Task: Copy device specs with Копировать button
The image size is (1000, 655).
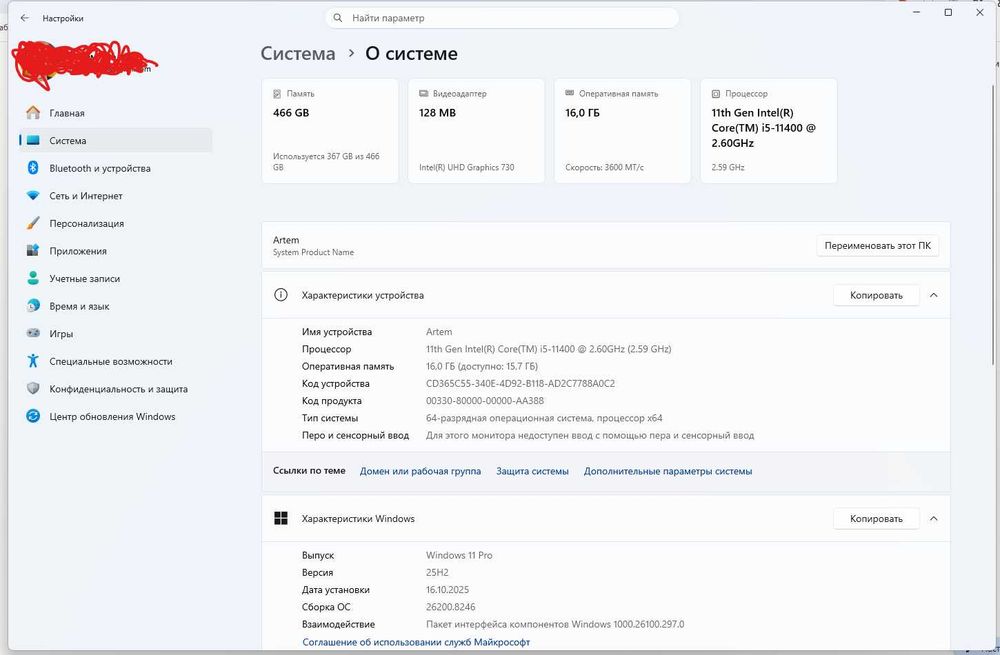Action: pyautogui.click(x=876, y=295)
